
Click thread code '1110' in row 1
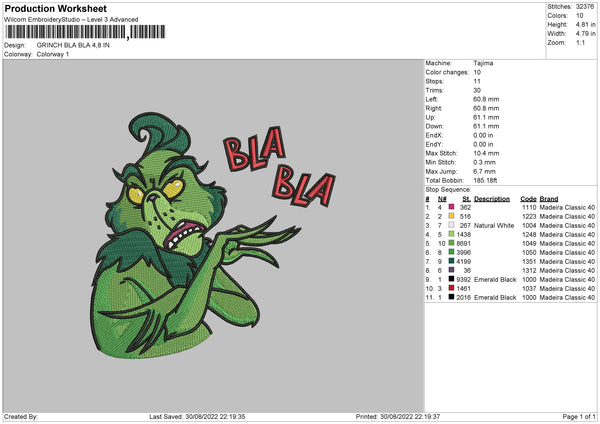[x=529, y=207]
